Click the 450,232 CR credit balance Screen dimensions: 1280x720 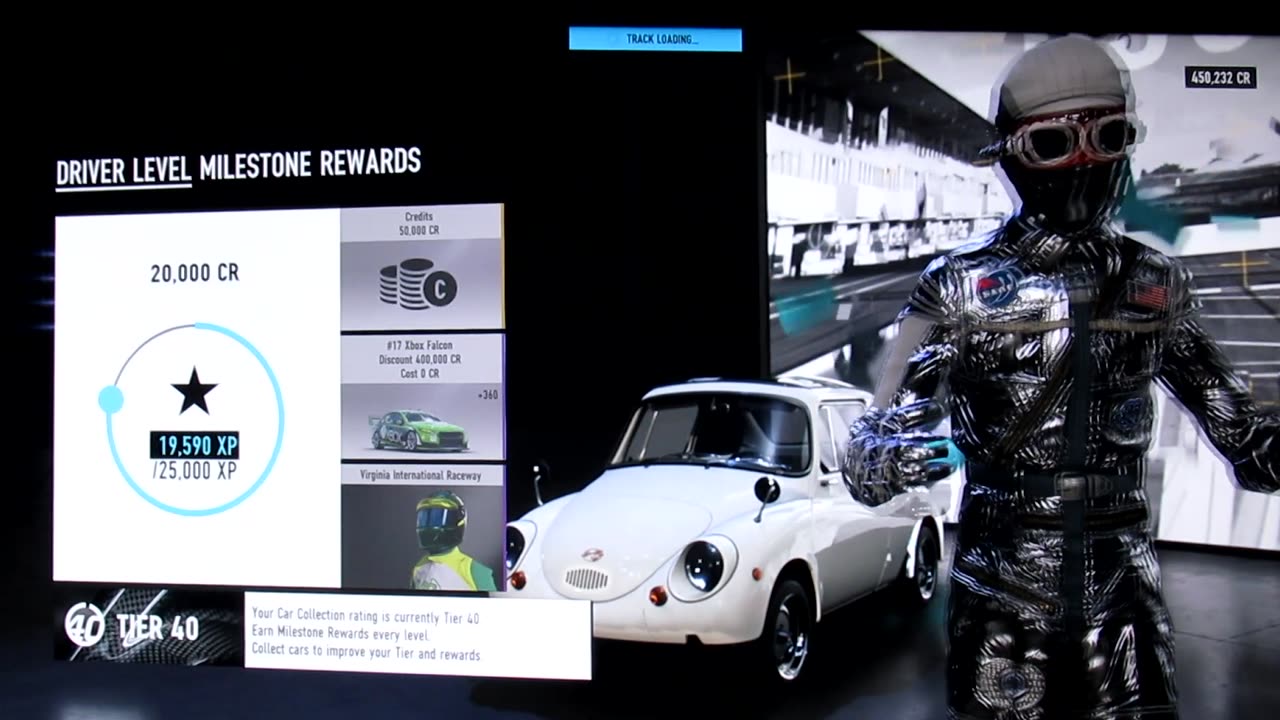(x=1220, y=77)
